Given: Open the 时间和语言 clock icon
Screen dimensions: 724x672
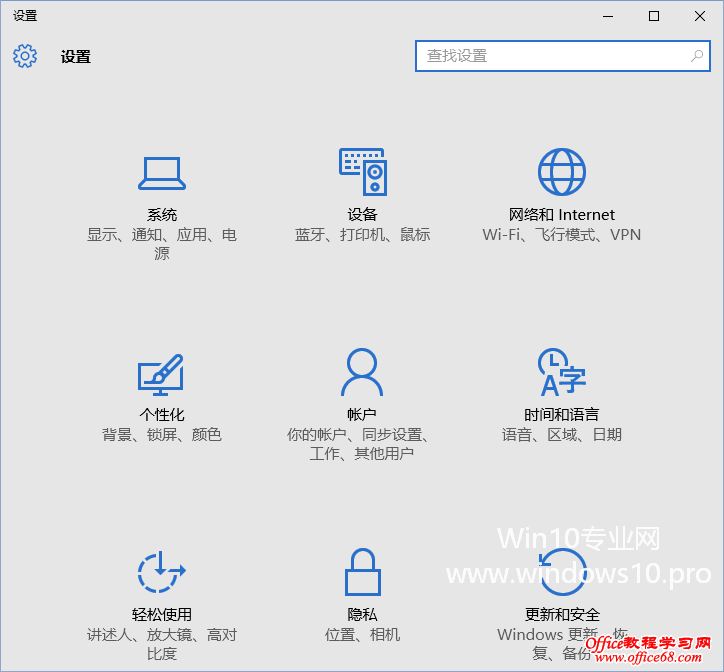Looking at the screenshot, I should pos(562,372).
